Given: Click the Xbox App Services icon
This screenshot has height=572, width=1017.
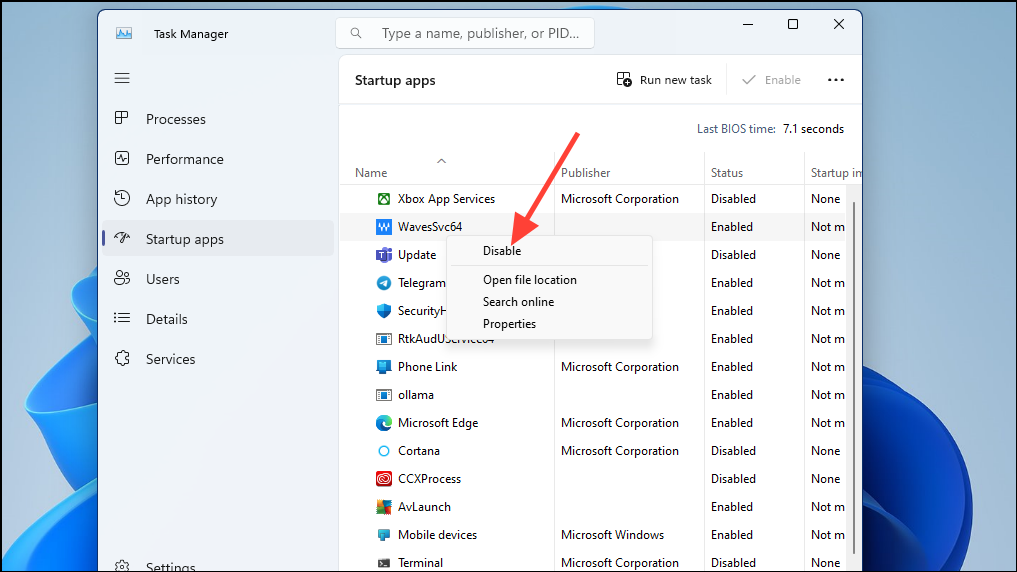Looking at the screenshot, I should tap(384, 199).
